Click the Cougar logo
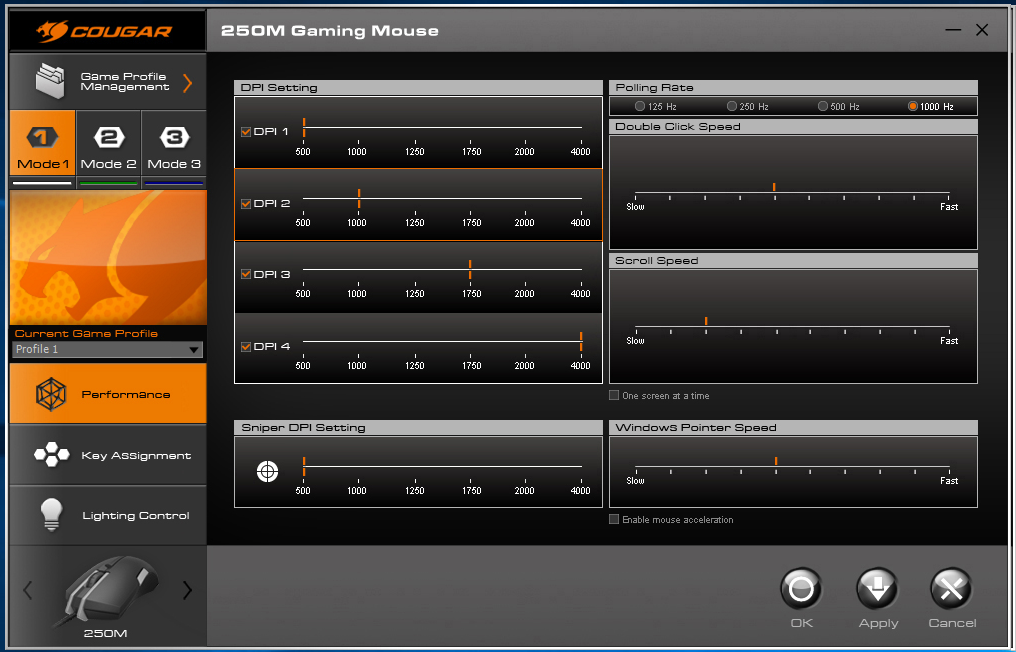 point(105,30)
